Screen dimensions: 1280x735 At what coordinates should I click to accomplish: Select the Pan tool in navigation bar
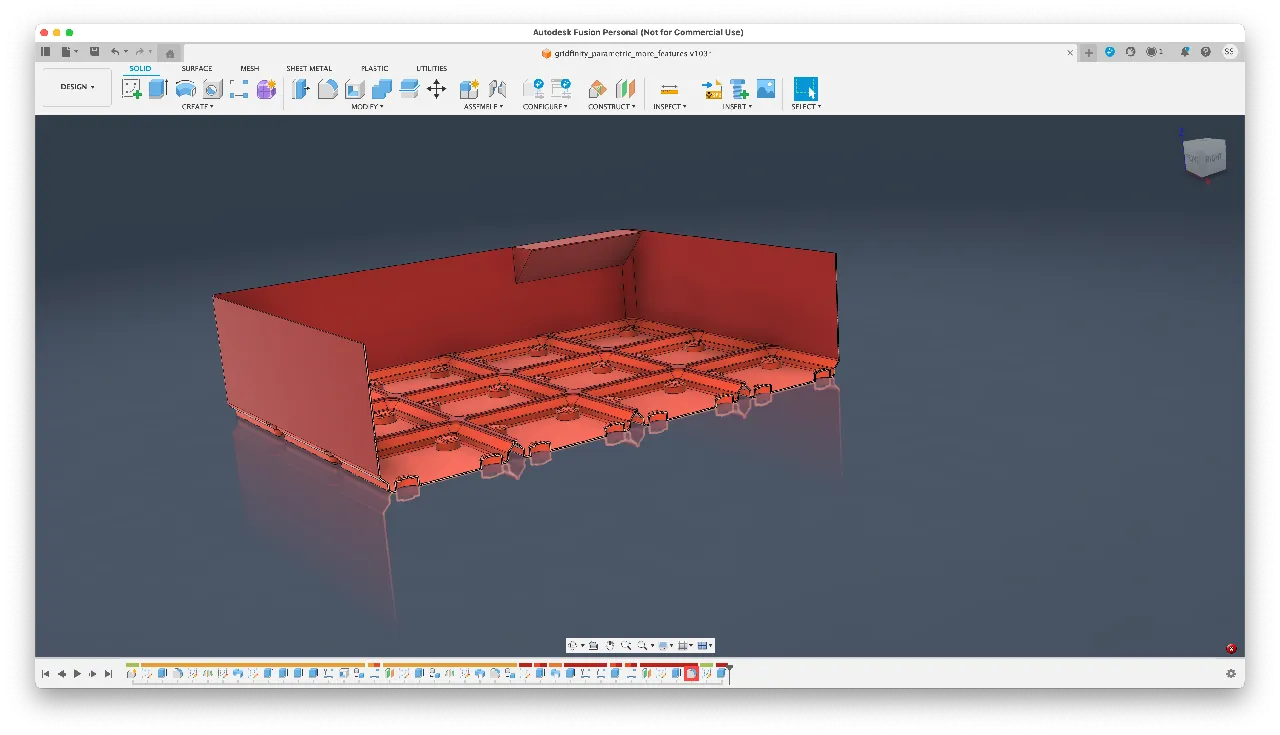pos(610,645)
